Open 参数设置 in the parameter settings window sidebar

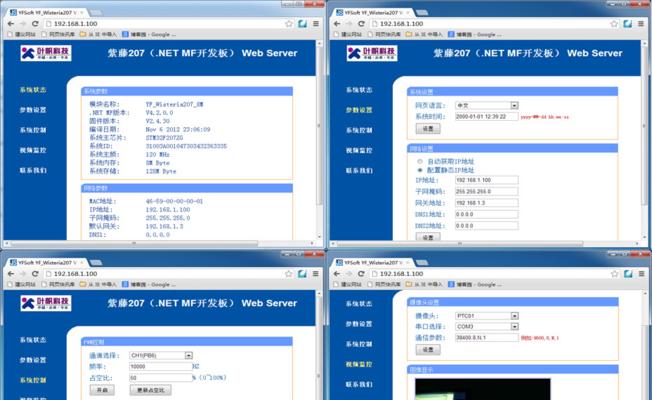click(x=359, y=110)
